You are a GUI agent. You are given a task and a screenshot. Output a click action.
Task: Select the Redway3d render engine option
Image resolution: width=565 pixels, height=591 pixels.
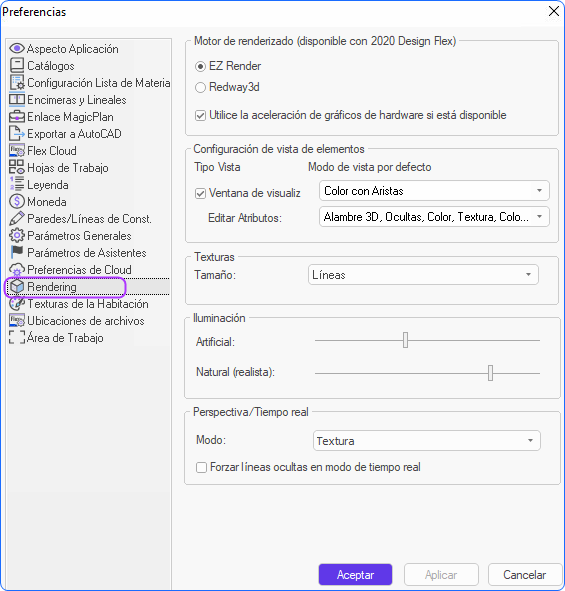pos(200,87)
